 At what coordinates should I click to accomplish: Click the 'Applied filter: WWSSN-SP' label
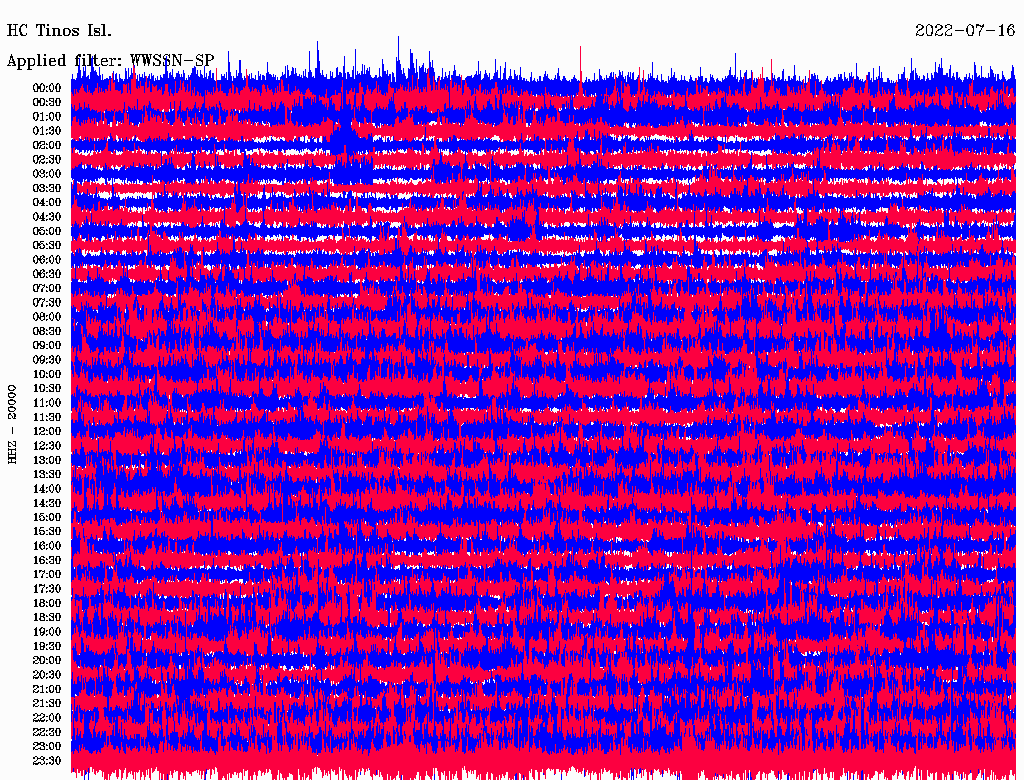(x=110, y=61)
